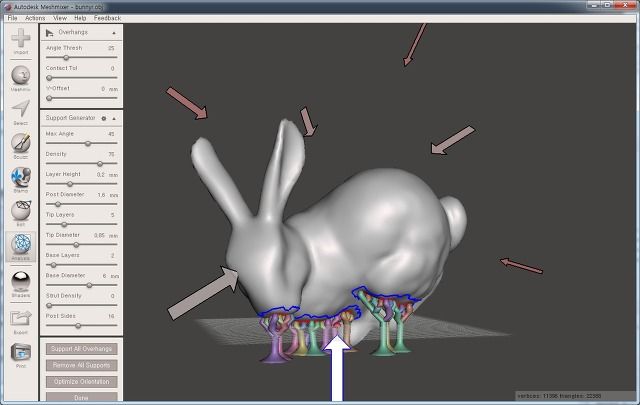The width and height of the screenshot is (640, 405).
Task: Adjust the Base Layers slider
Action: 82,265
